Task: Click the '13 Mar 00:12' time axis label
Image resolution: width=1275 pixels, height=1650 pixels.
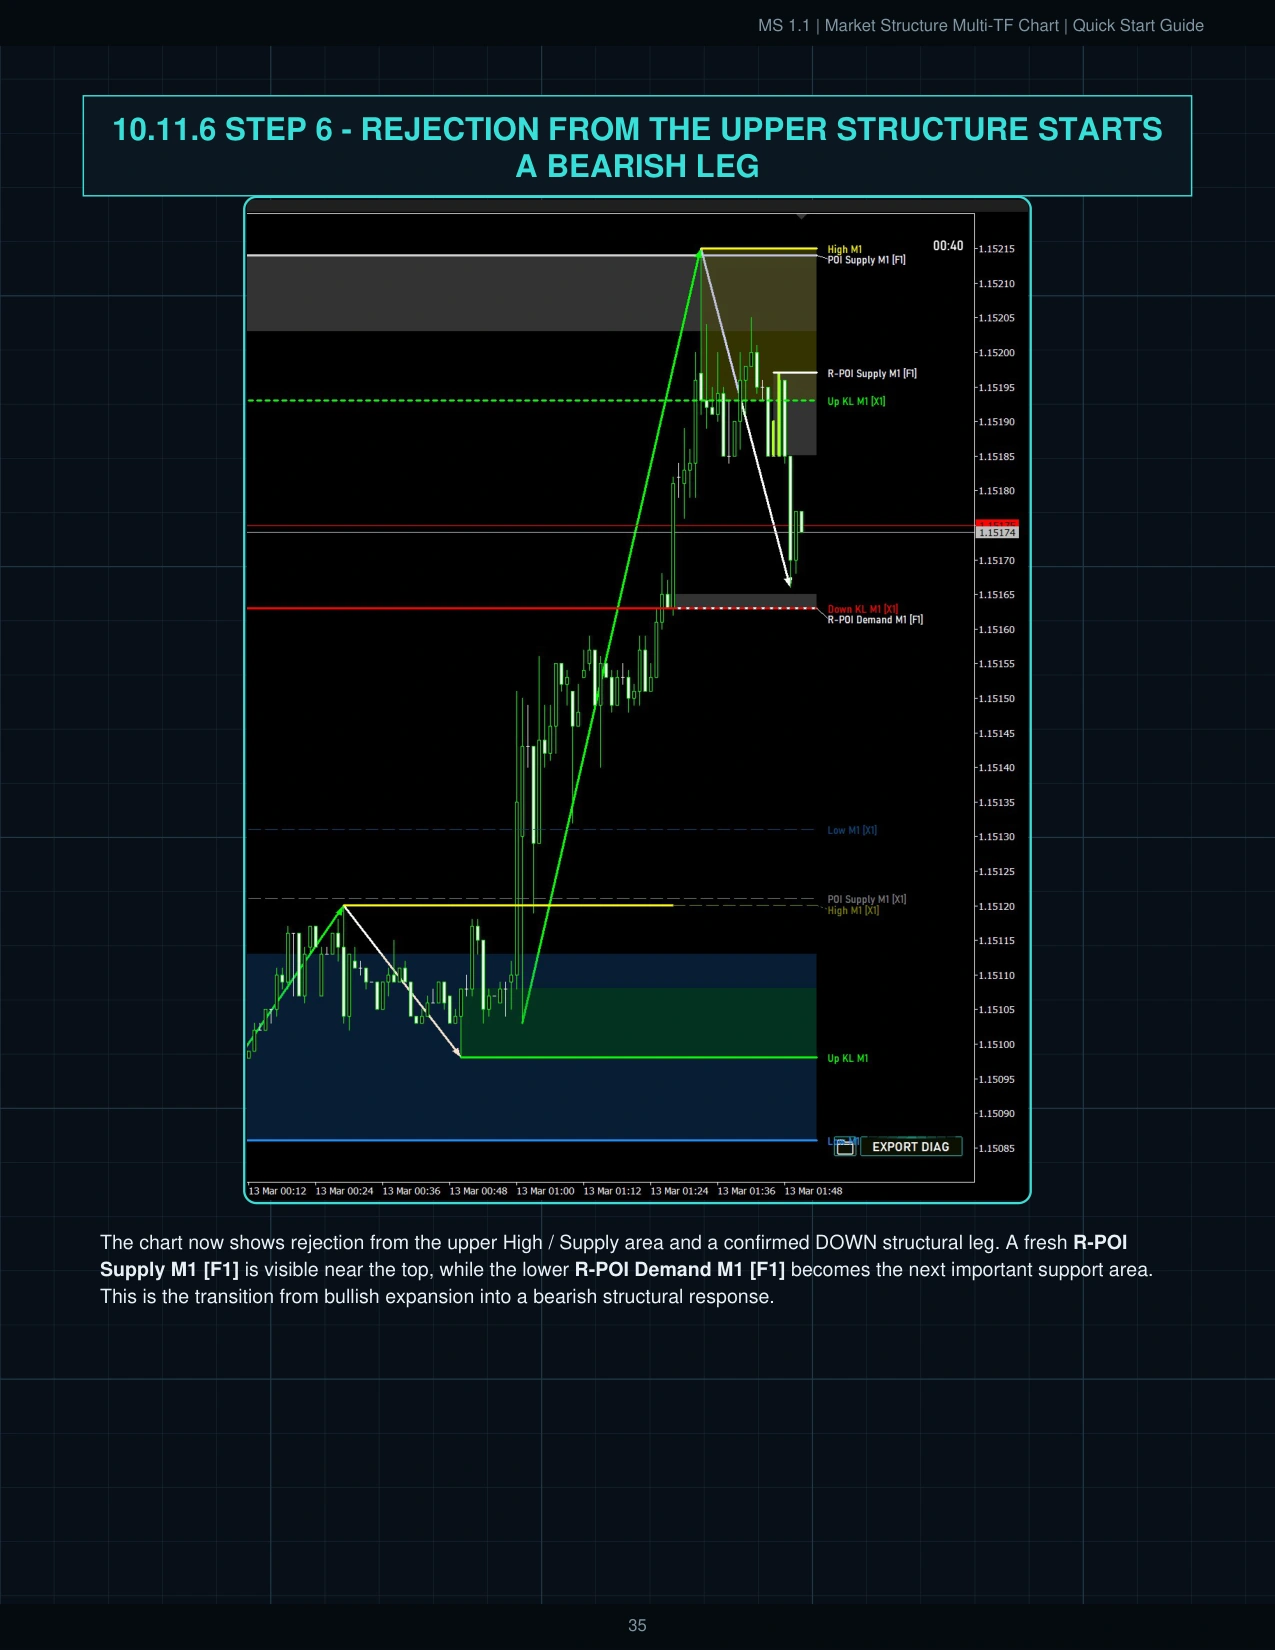Action: [277, 1191]
